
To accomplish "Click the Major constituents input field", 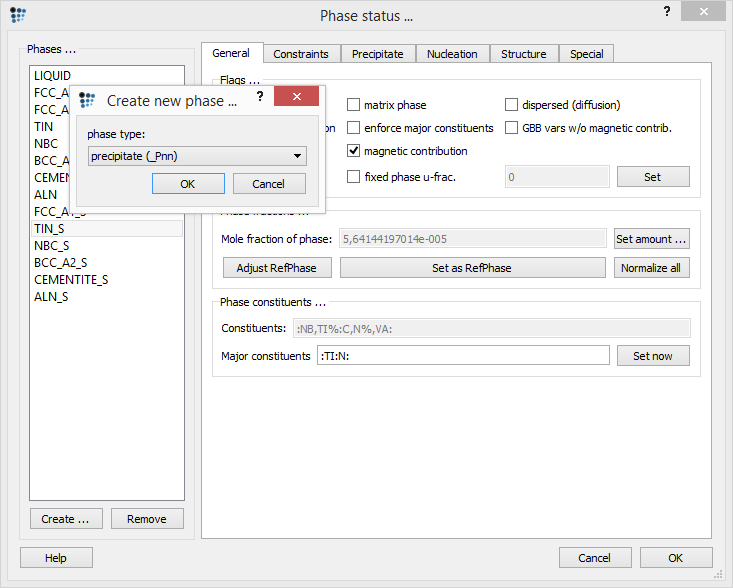I will click(x=462, y=356).
